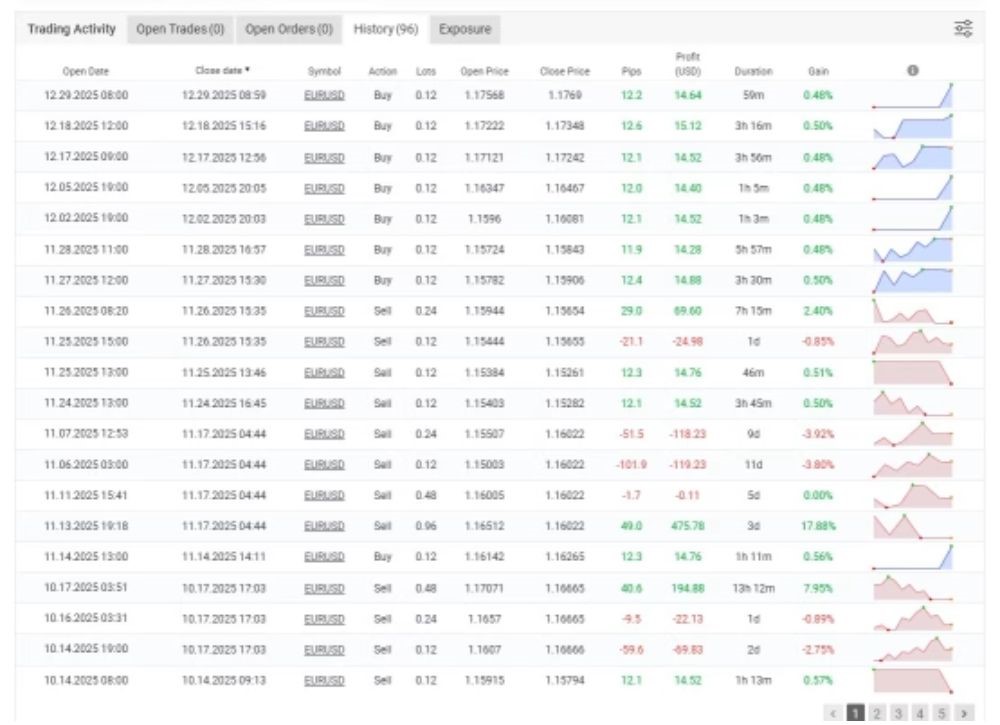The height and width of the screenshot is (725, 1000).
Task: View mini chart for trade opened 11.28.2025 11:00
Action: point(913,249)
